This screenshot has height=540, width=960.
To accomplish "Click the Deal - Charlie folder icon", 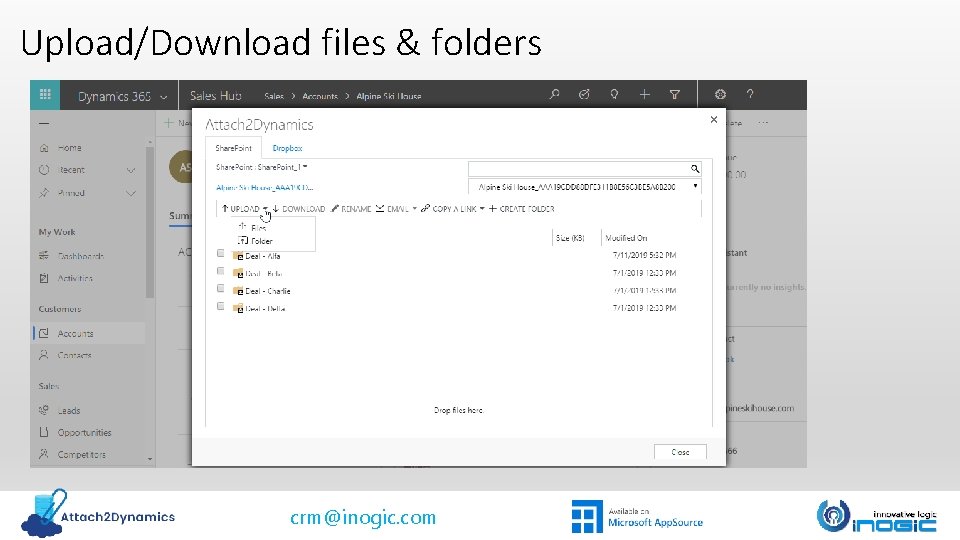I will click(x=238, y=291).
